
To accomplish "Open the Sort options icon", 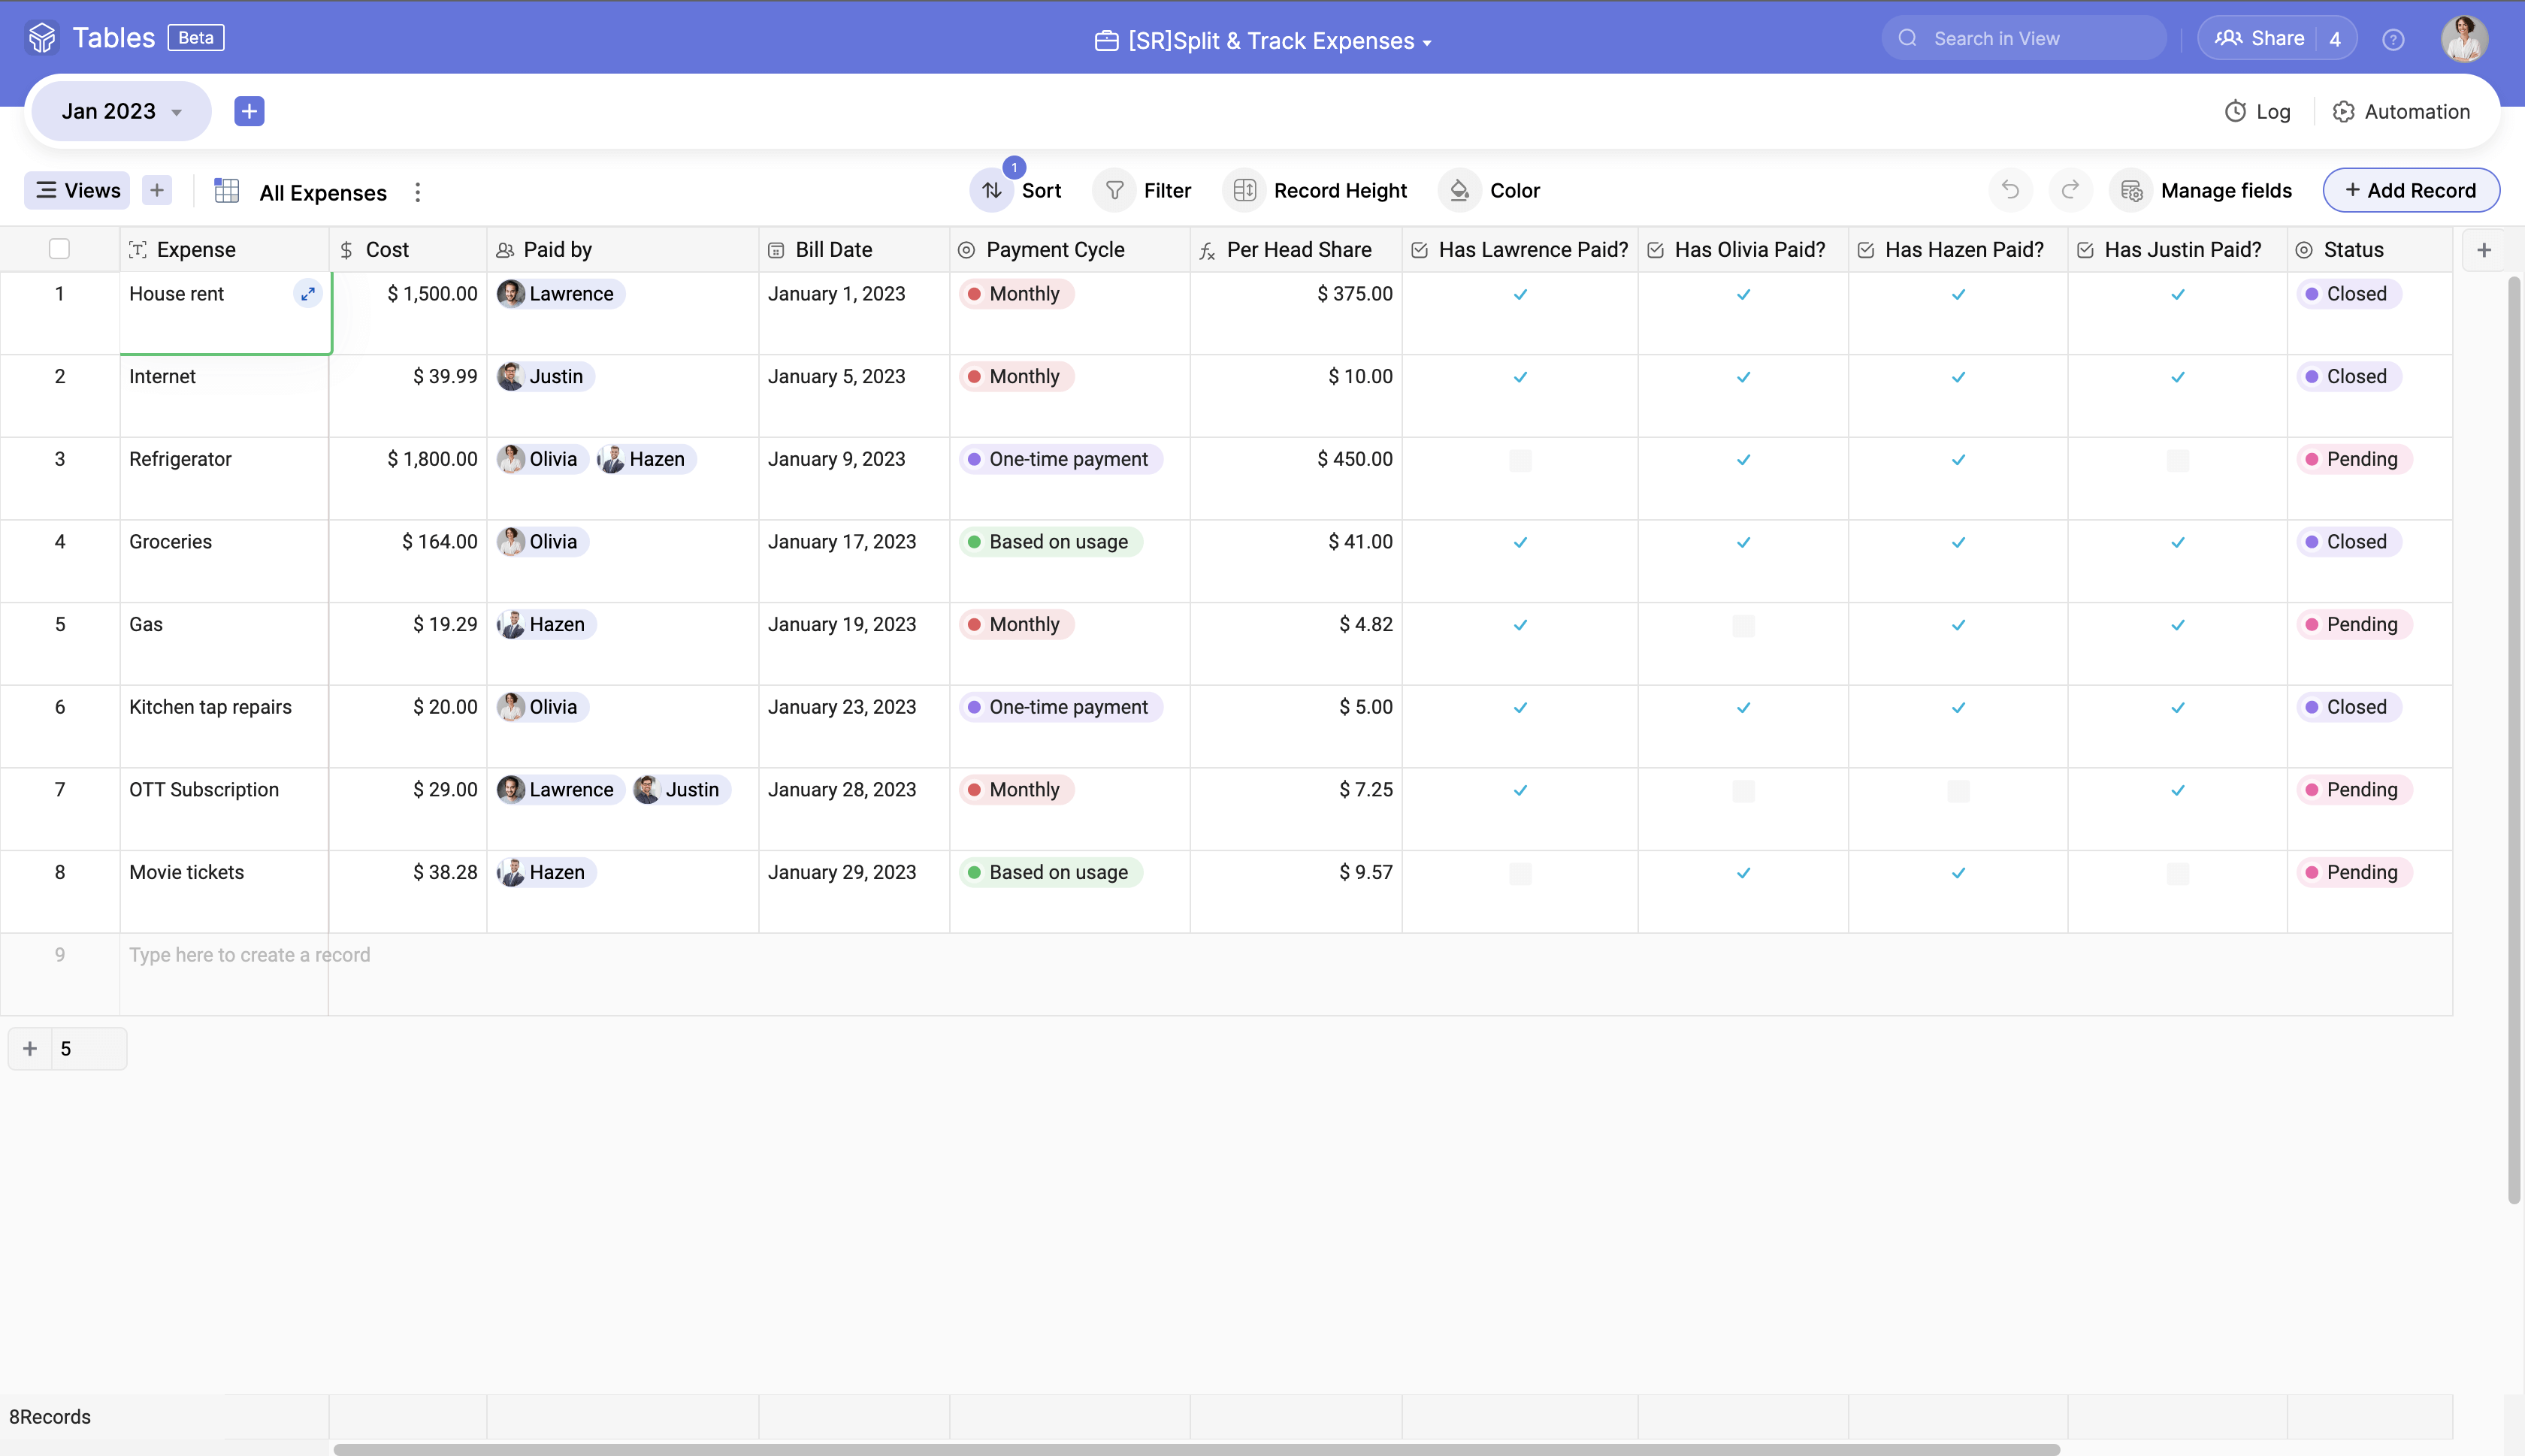I will pos(991,190).
